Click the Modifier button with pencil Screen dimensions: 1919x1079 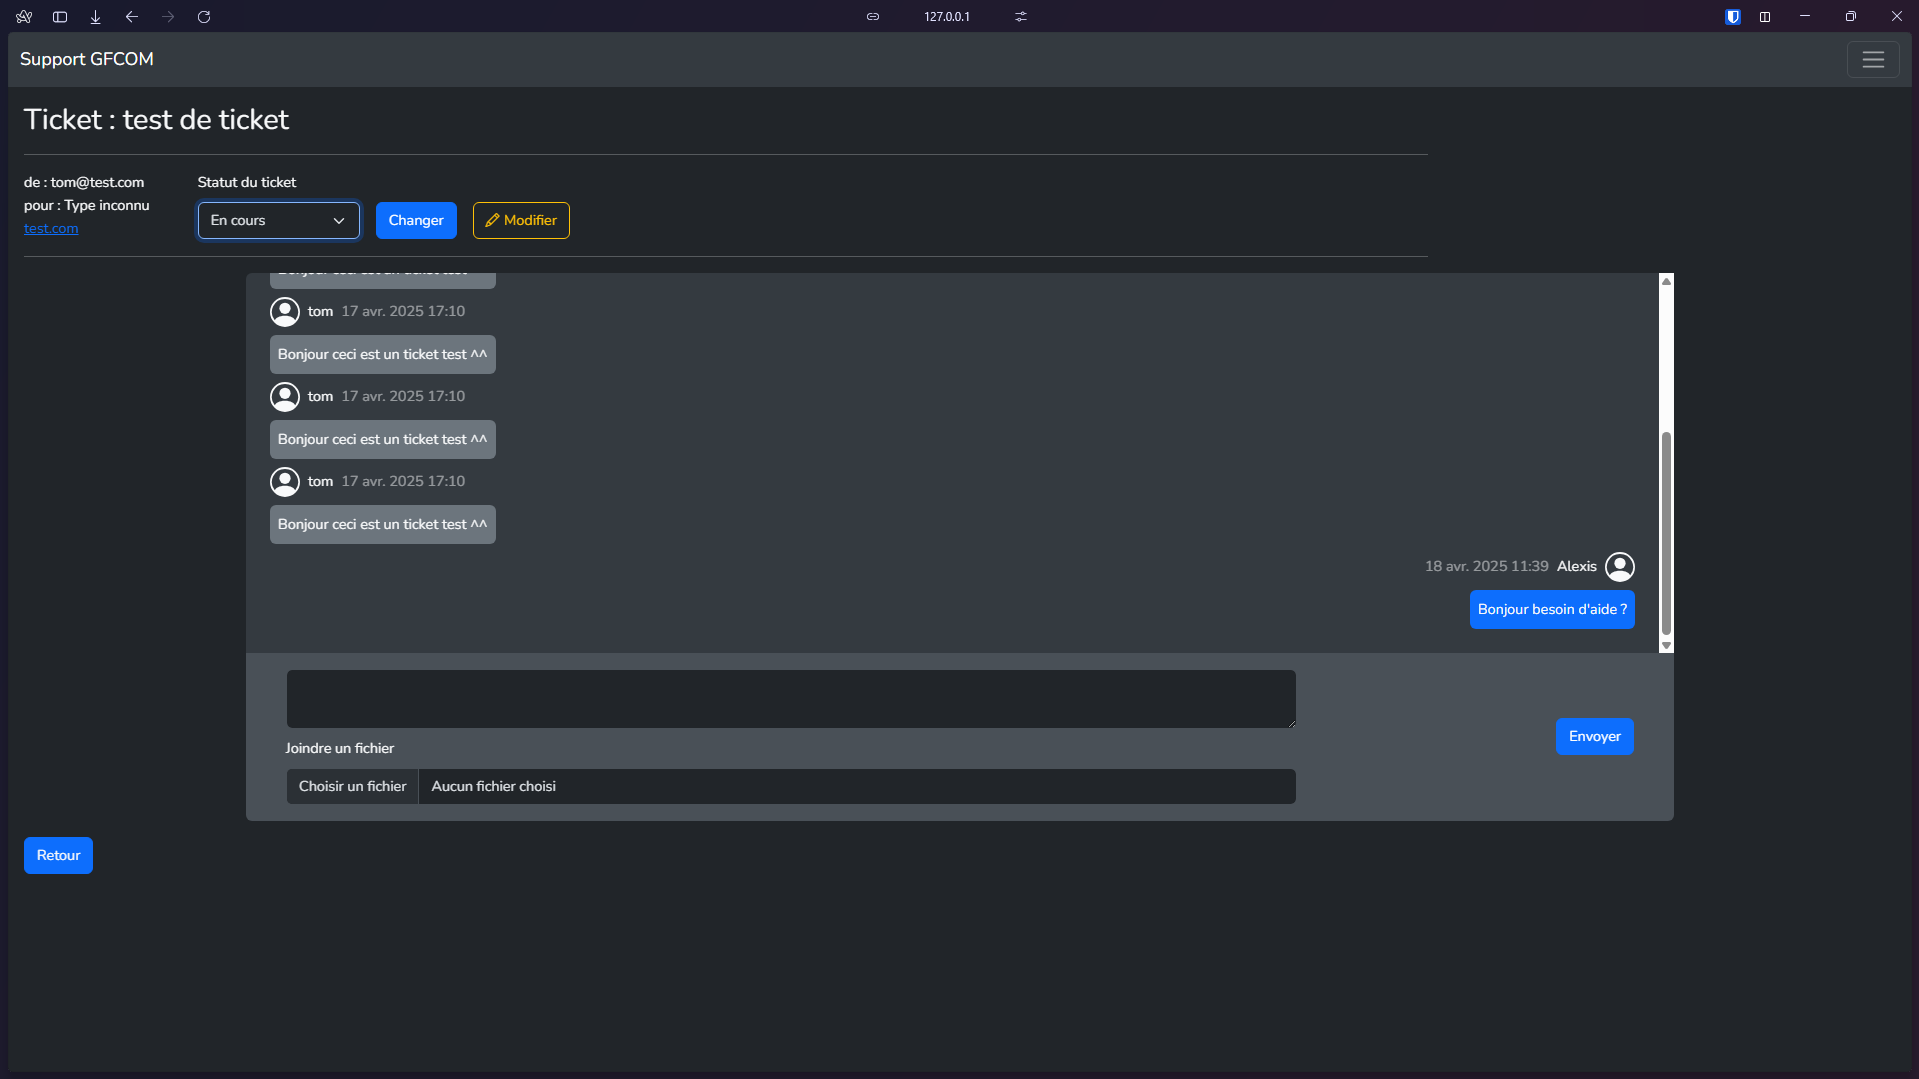coord(521,221)
